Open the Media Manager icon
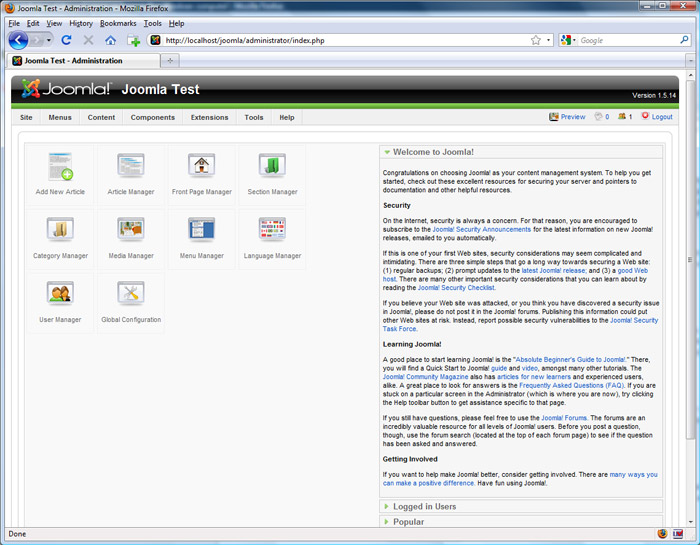700x545 pixels. click(x=131, y=237)
